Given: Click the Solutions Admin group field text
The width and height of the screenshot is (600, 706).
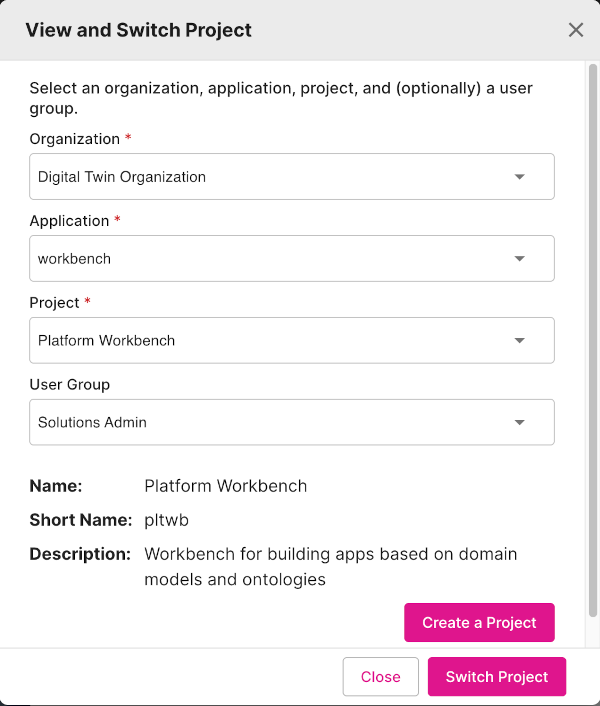Looking at the screenshot, I should click(x=92, y=423).
